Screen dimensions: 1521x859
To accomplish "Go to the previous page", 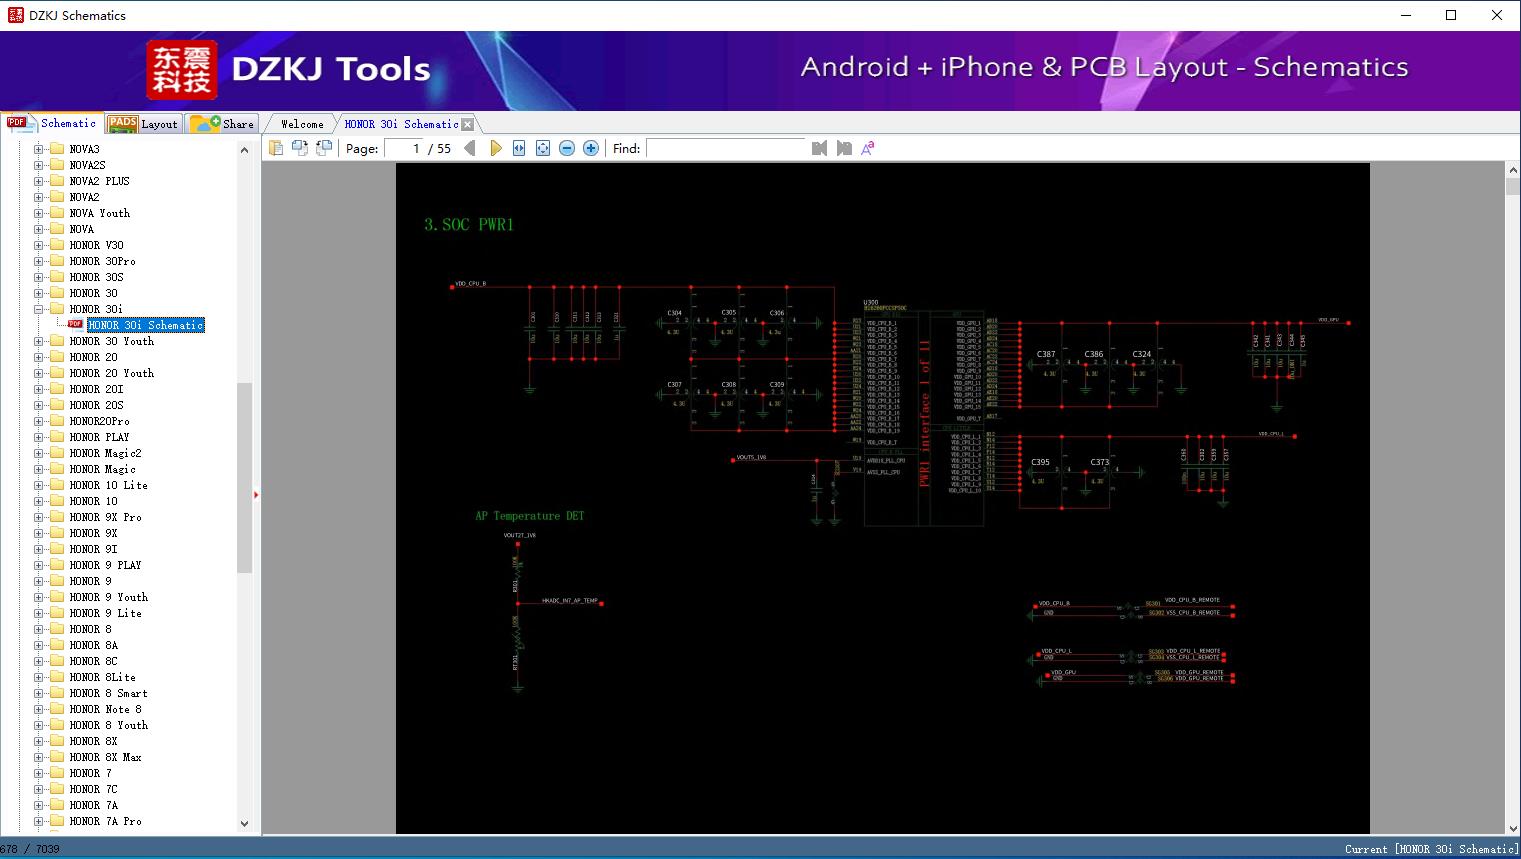I will point(470,148).
